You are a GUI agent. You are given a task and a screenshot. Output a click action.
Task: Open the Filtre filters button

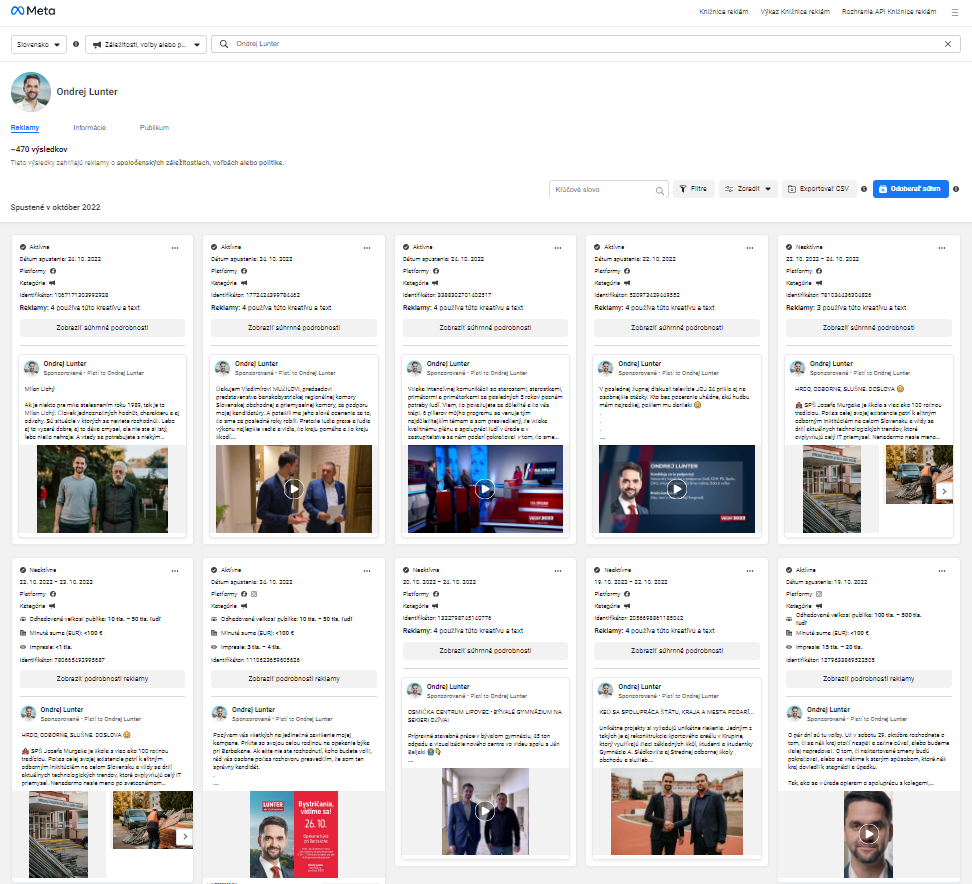(693, 189)
